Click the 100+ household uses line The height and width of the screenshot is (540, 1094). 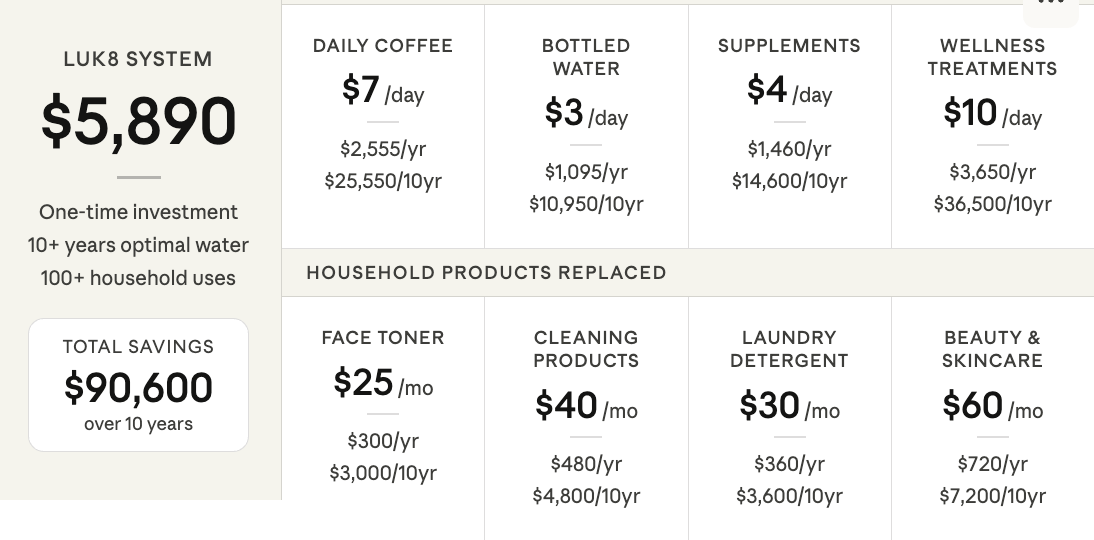[138, 278]
